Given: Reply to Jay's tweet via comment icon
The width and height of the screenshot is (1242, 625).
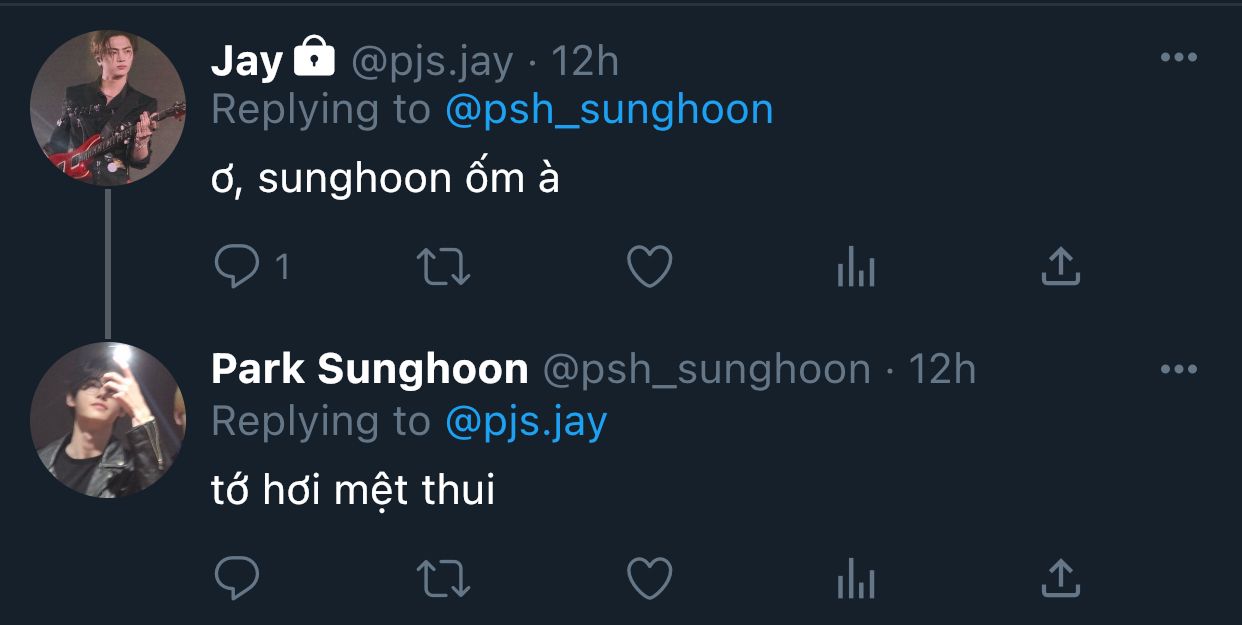Looking at the screenshot, I should pos(237,267).
